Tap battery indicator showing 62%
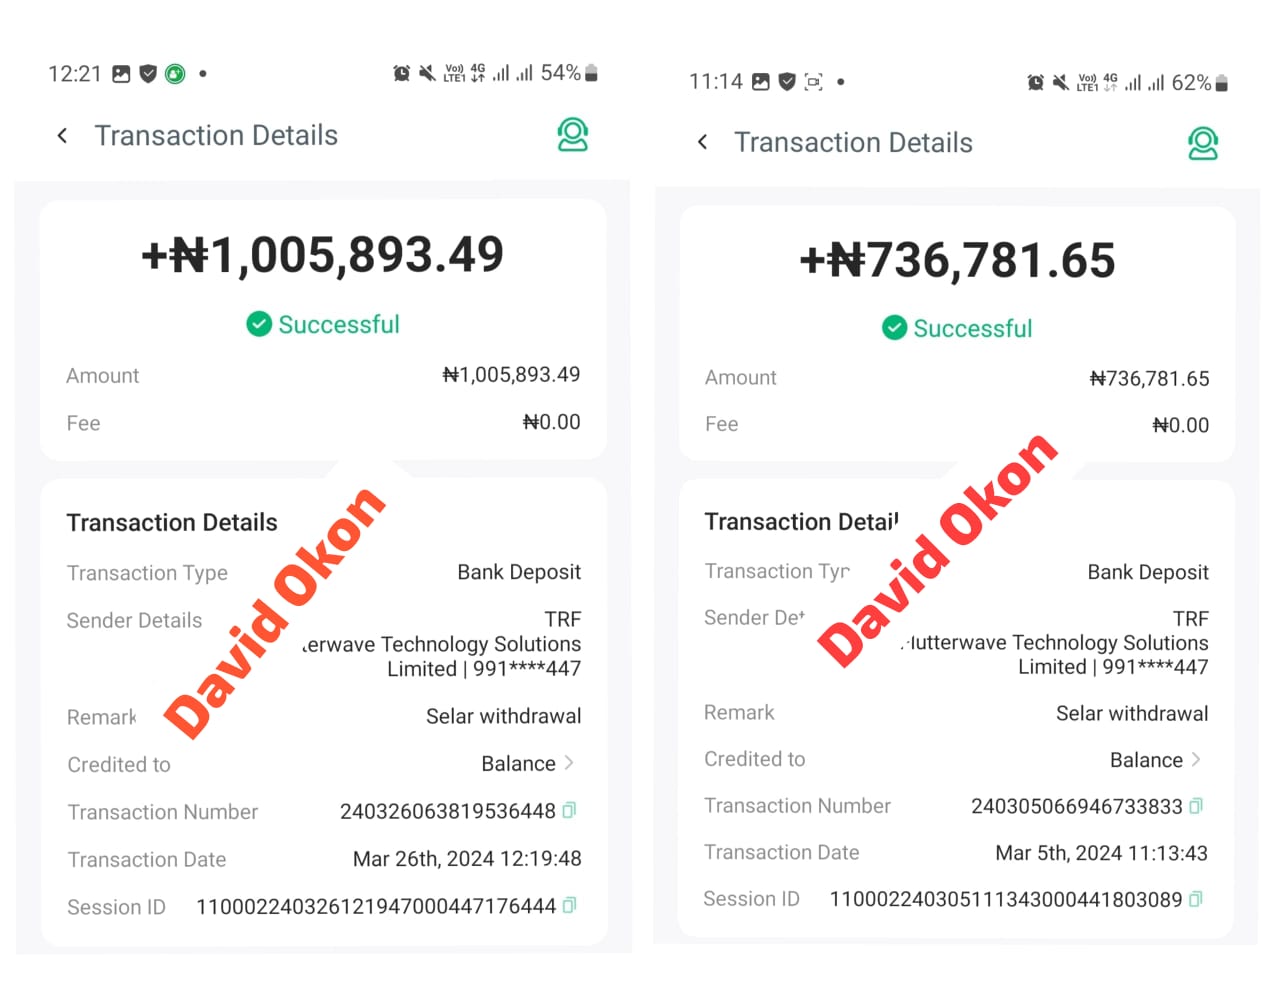Image resolution: width=1280 pixels, height=1004 pixels. point(1222,83)
